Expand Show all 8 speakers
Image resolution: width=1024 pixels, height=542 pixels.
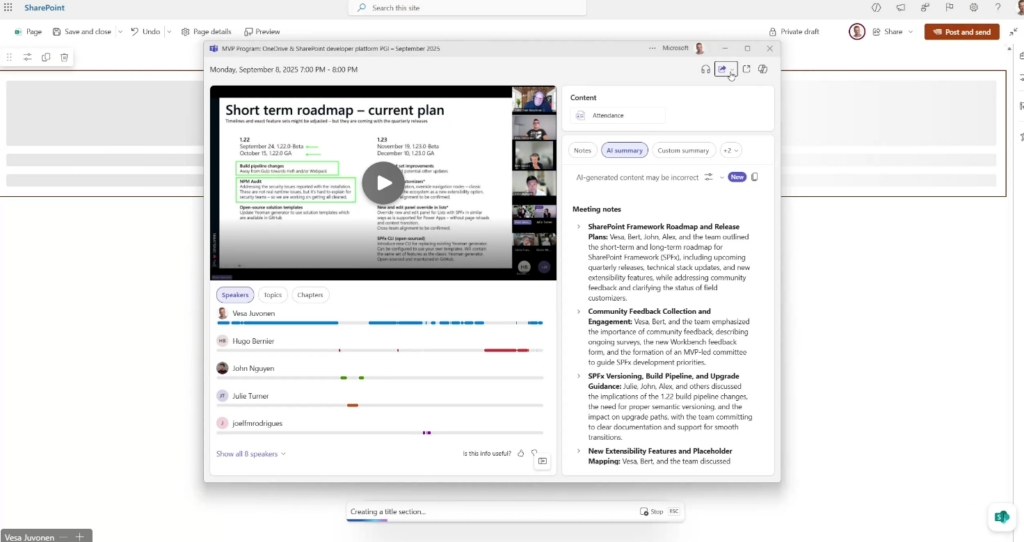click(251, 454)
